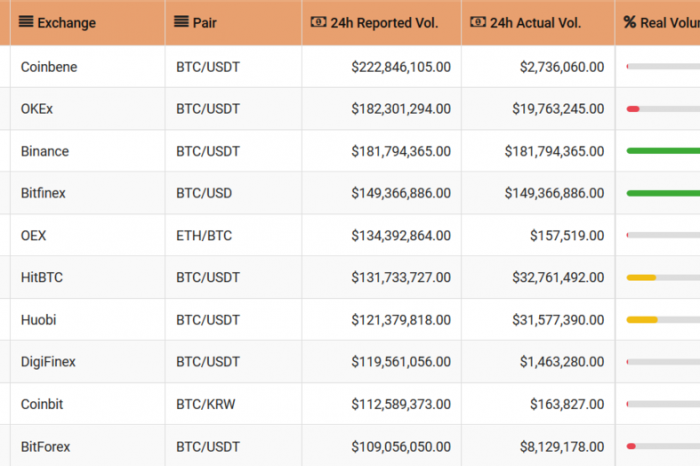Click the Coinbit real volume bar
Viewport: 700px width, 466px height.
click(x=663, y=404)
